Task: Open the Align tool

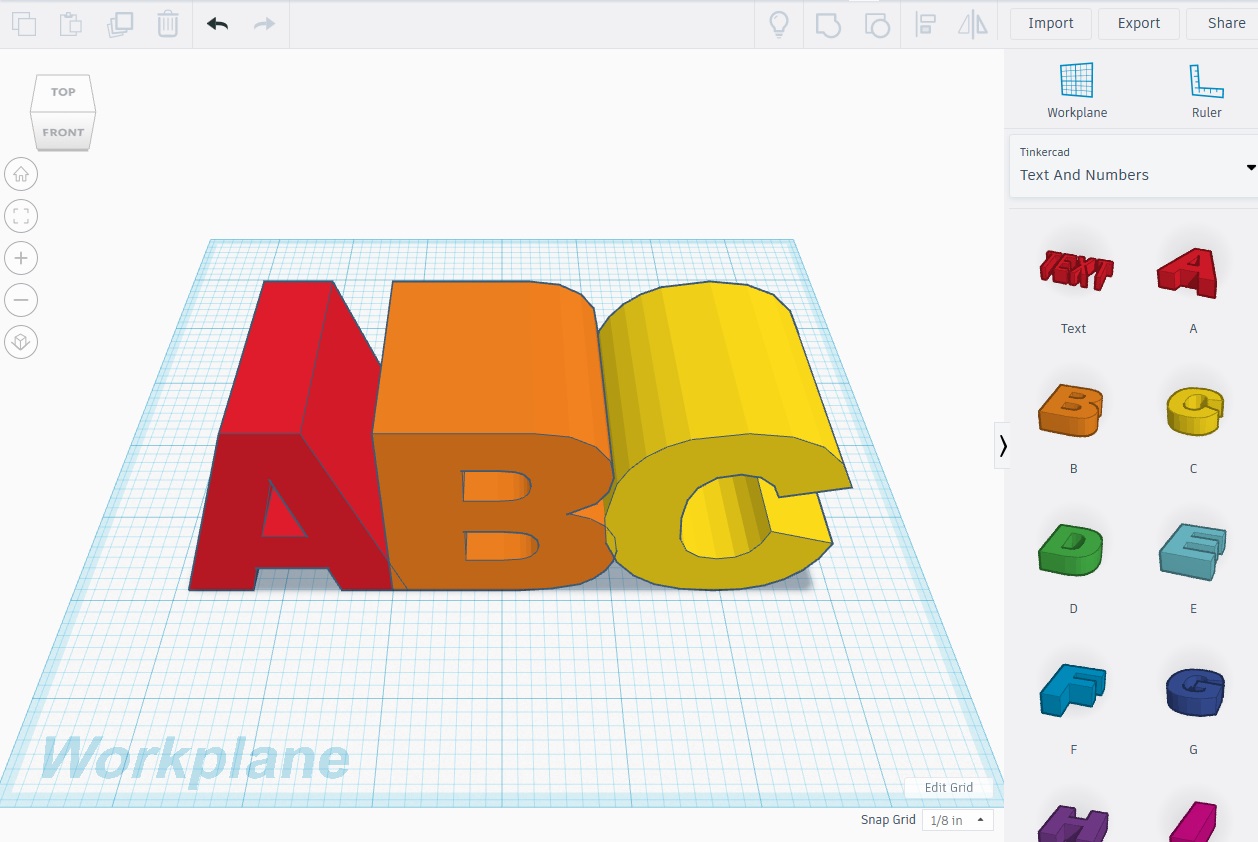Action: click(x=925, y=25)
